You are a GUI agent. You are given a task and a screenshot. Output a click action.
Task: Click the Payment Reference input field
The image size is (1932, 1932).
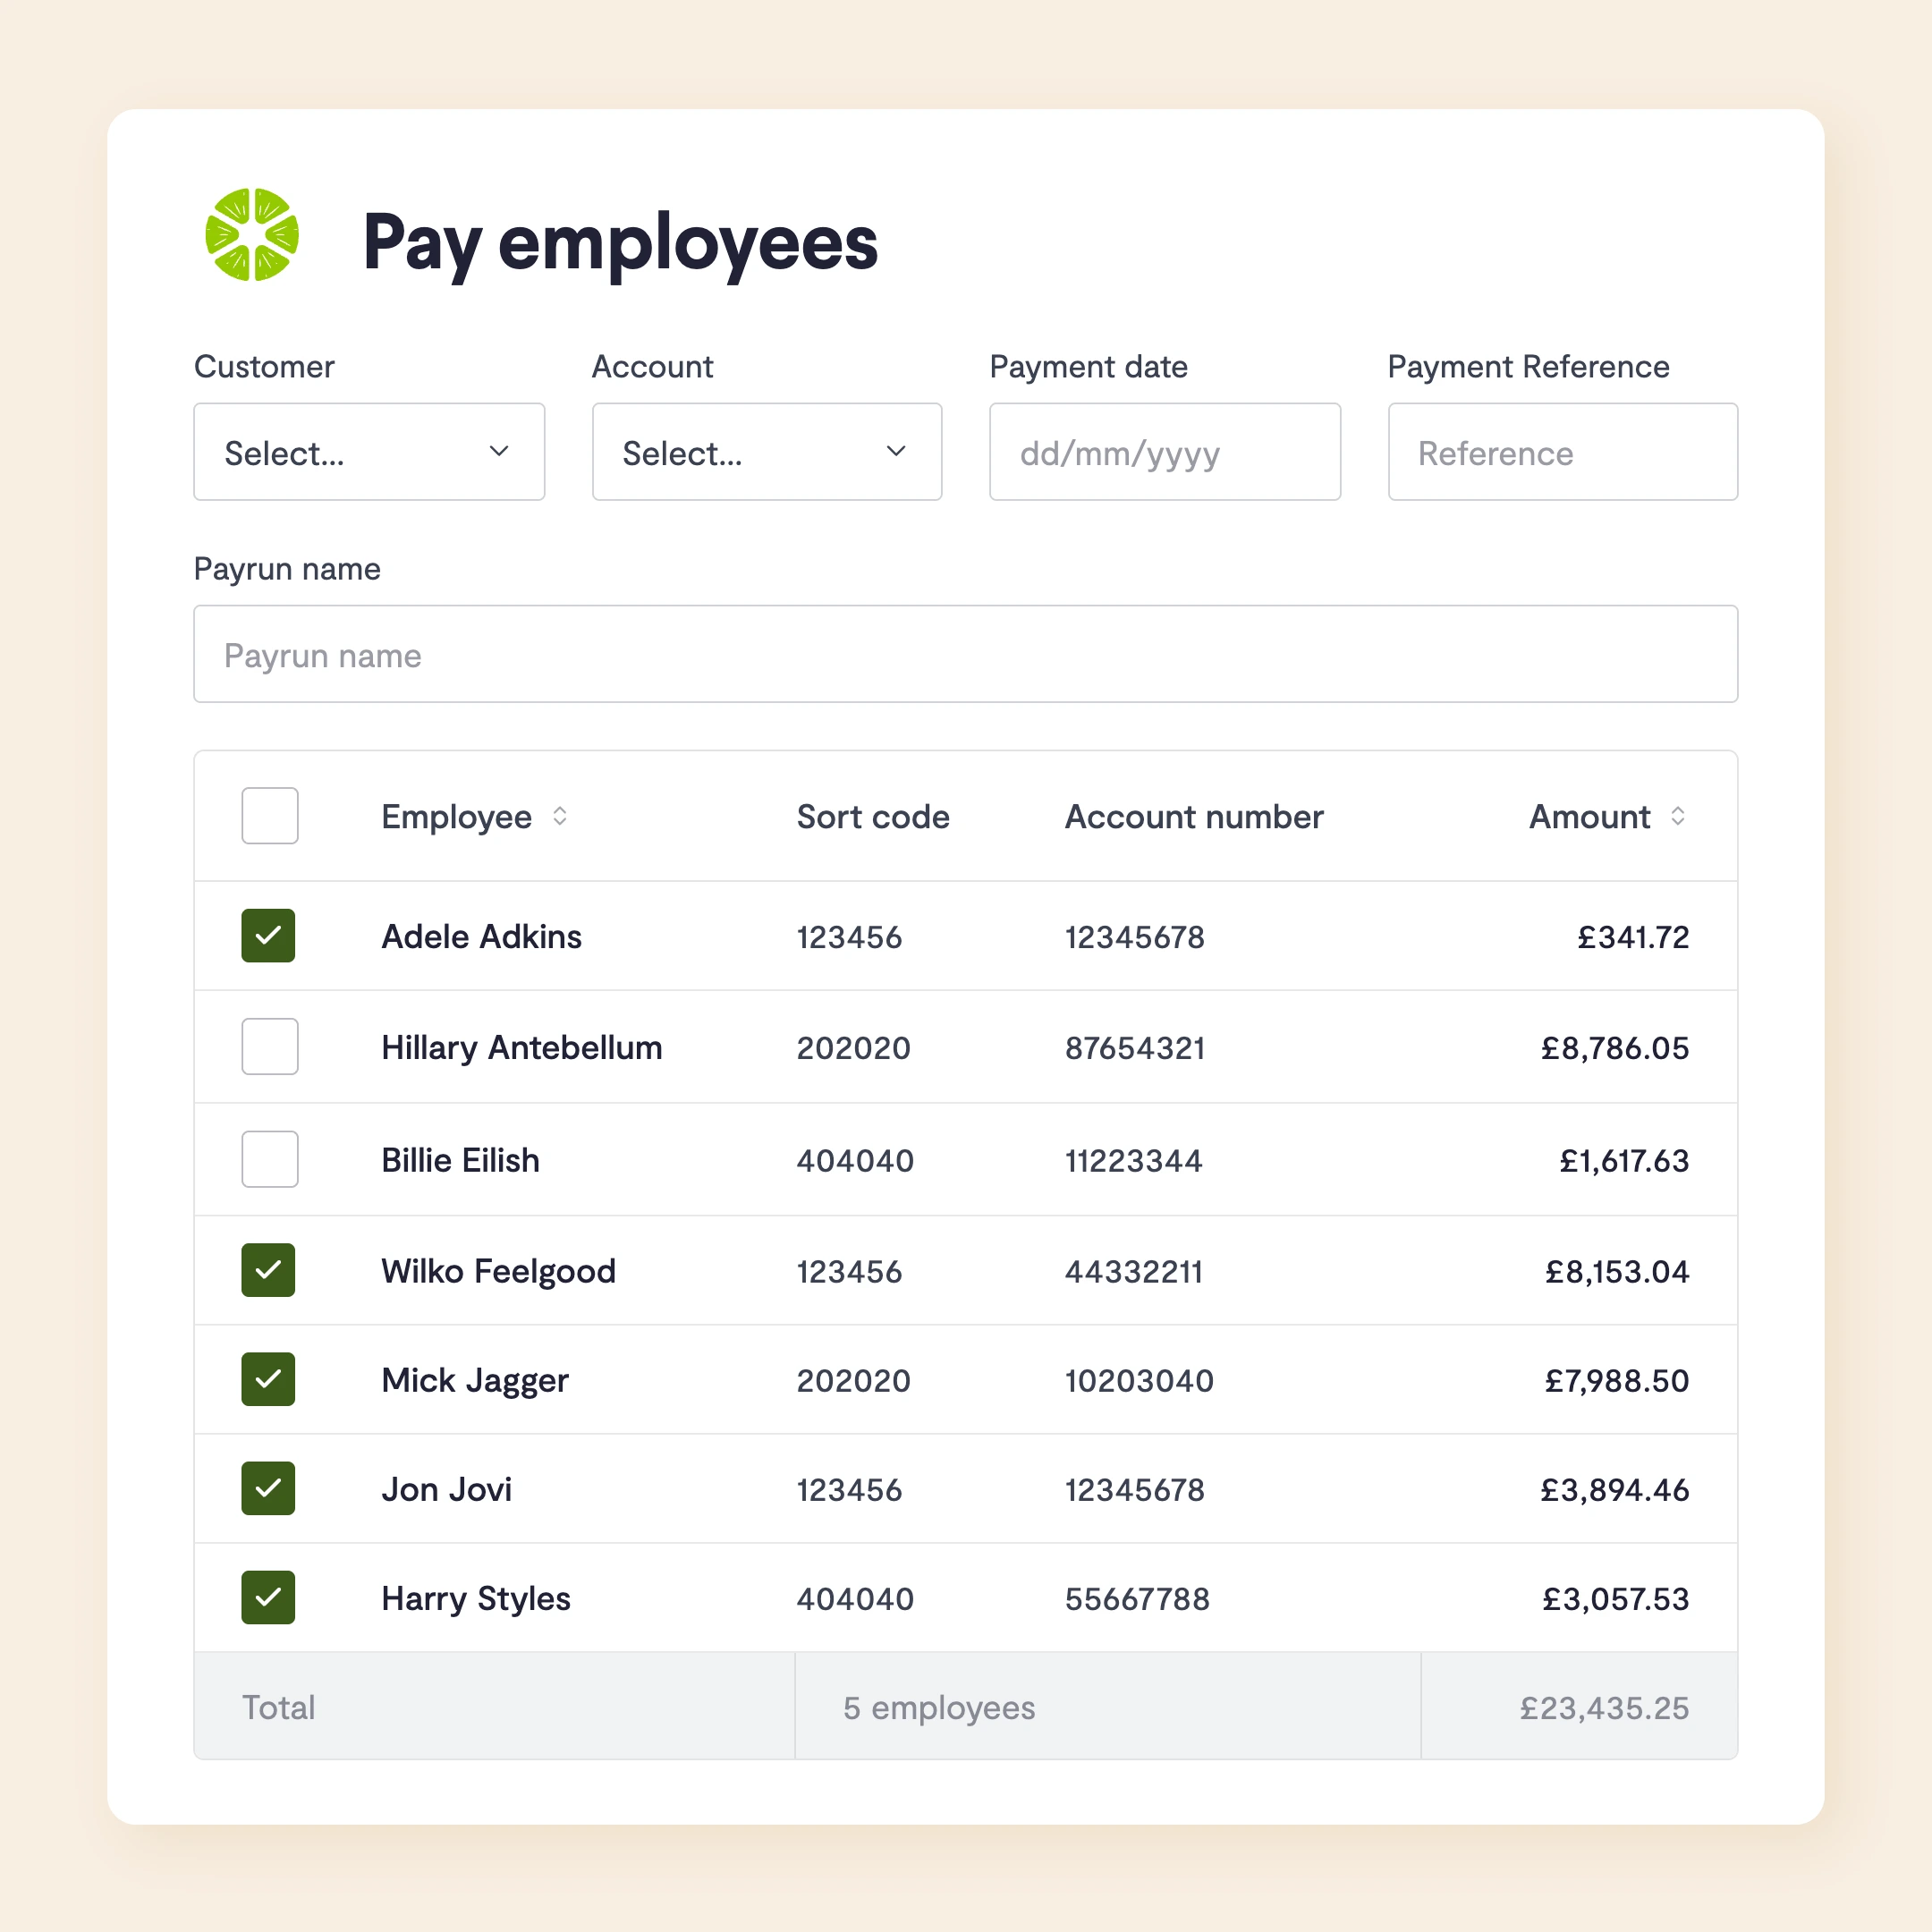coord(1563,452)
